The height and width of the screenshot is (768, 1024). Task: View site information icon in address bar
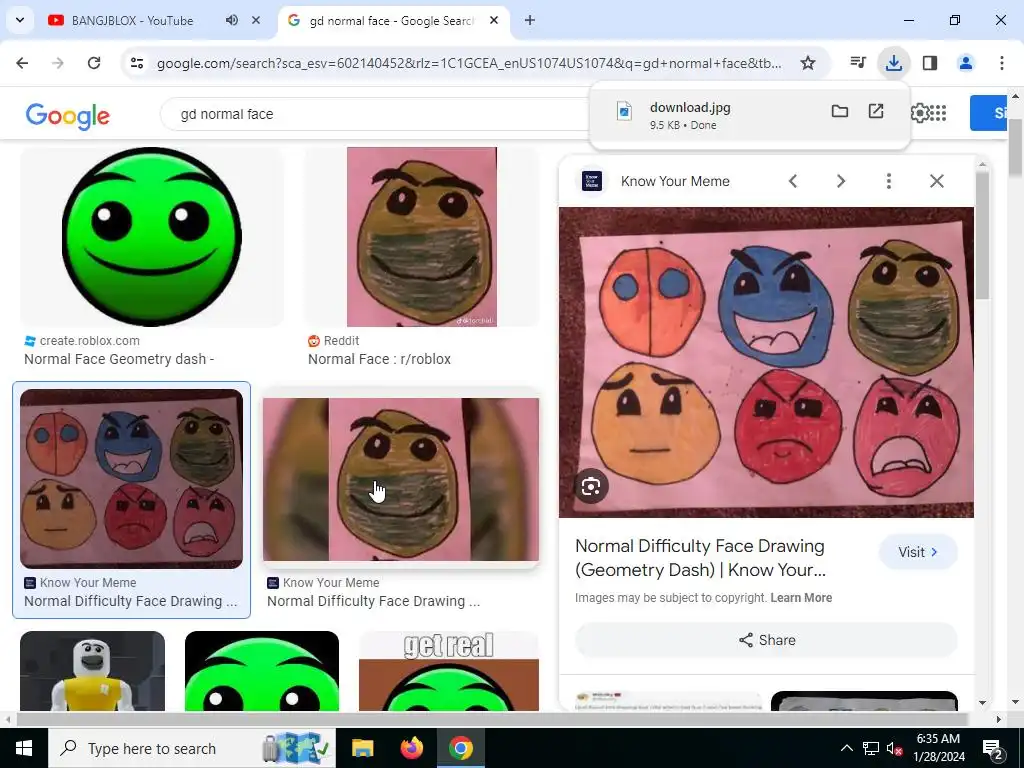click(137, 63)
